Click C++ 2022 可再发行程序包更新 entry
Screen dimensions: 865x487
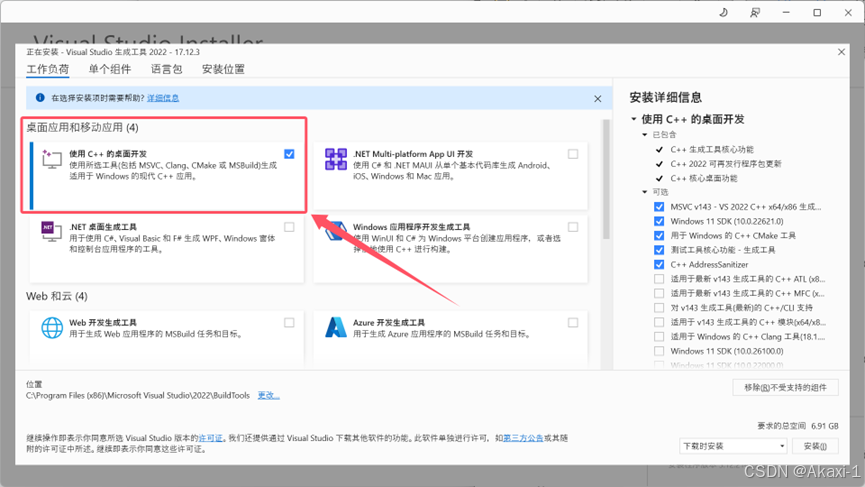[726, 164]
